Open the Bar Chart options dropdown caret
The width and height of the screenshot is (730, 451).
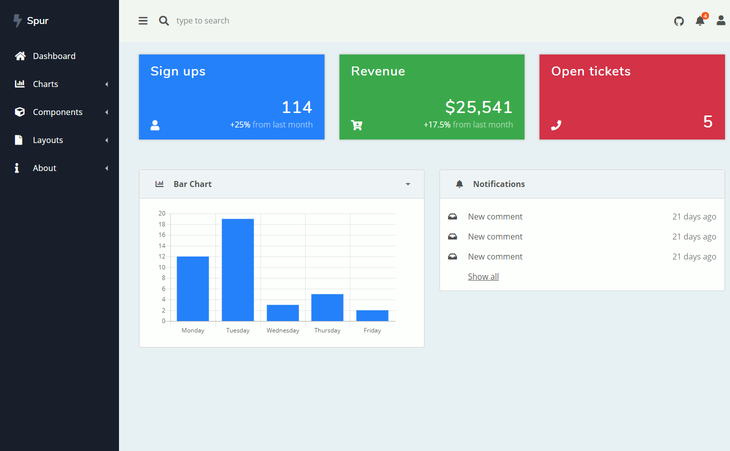pos(408,184)
